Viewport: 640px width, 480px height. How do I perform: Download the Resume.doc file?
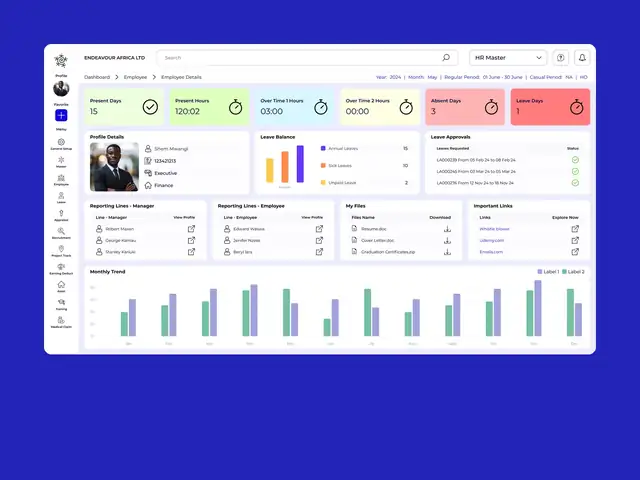click(x=447, y=229)
